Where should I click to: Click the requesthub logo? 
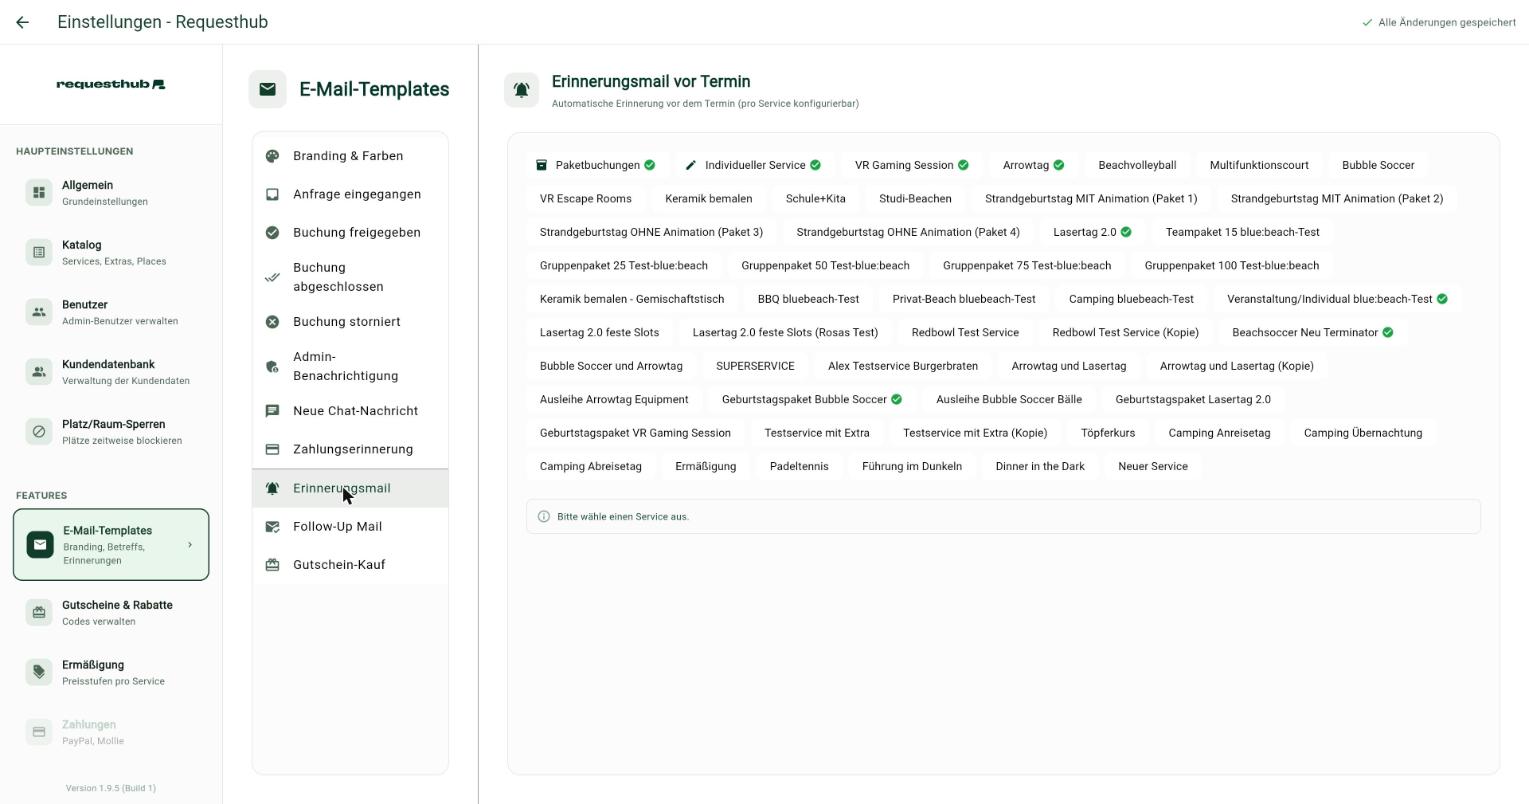111,84
